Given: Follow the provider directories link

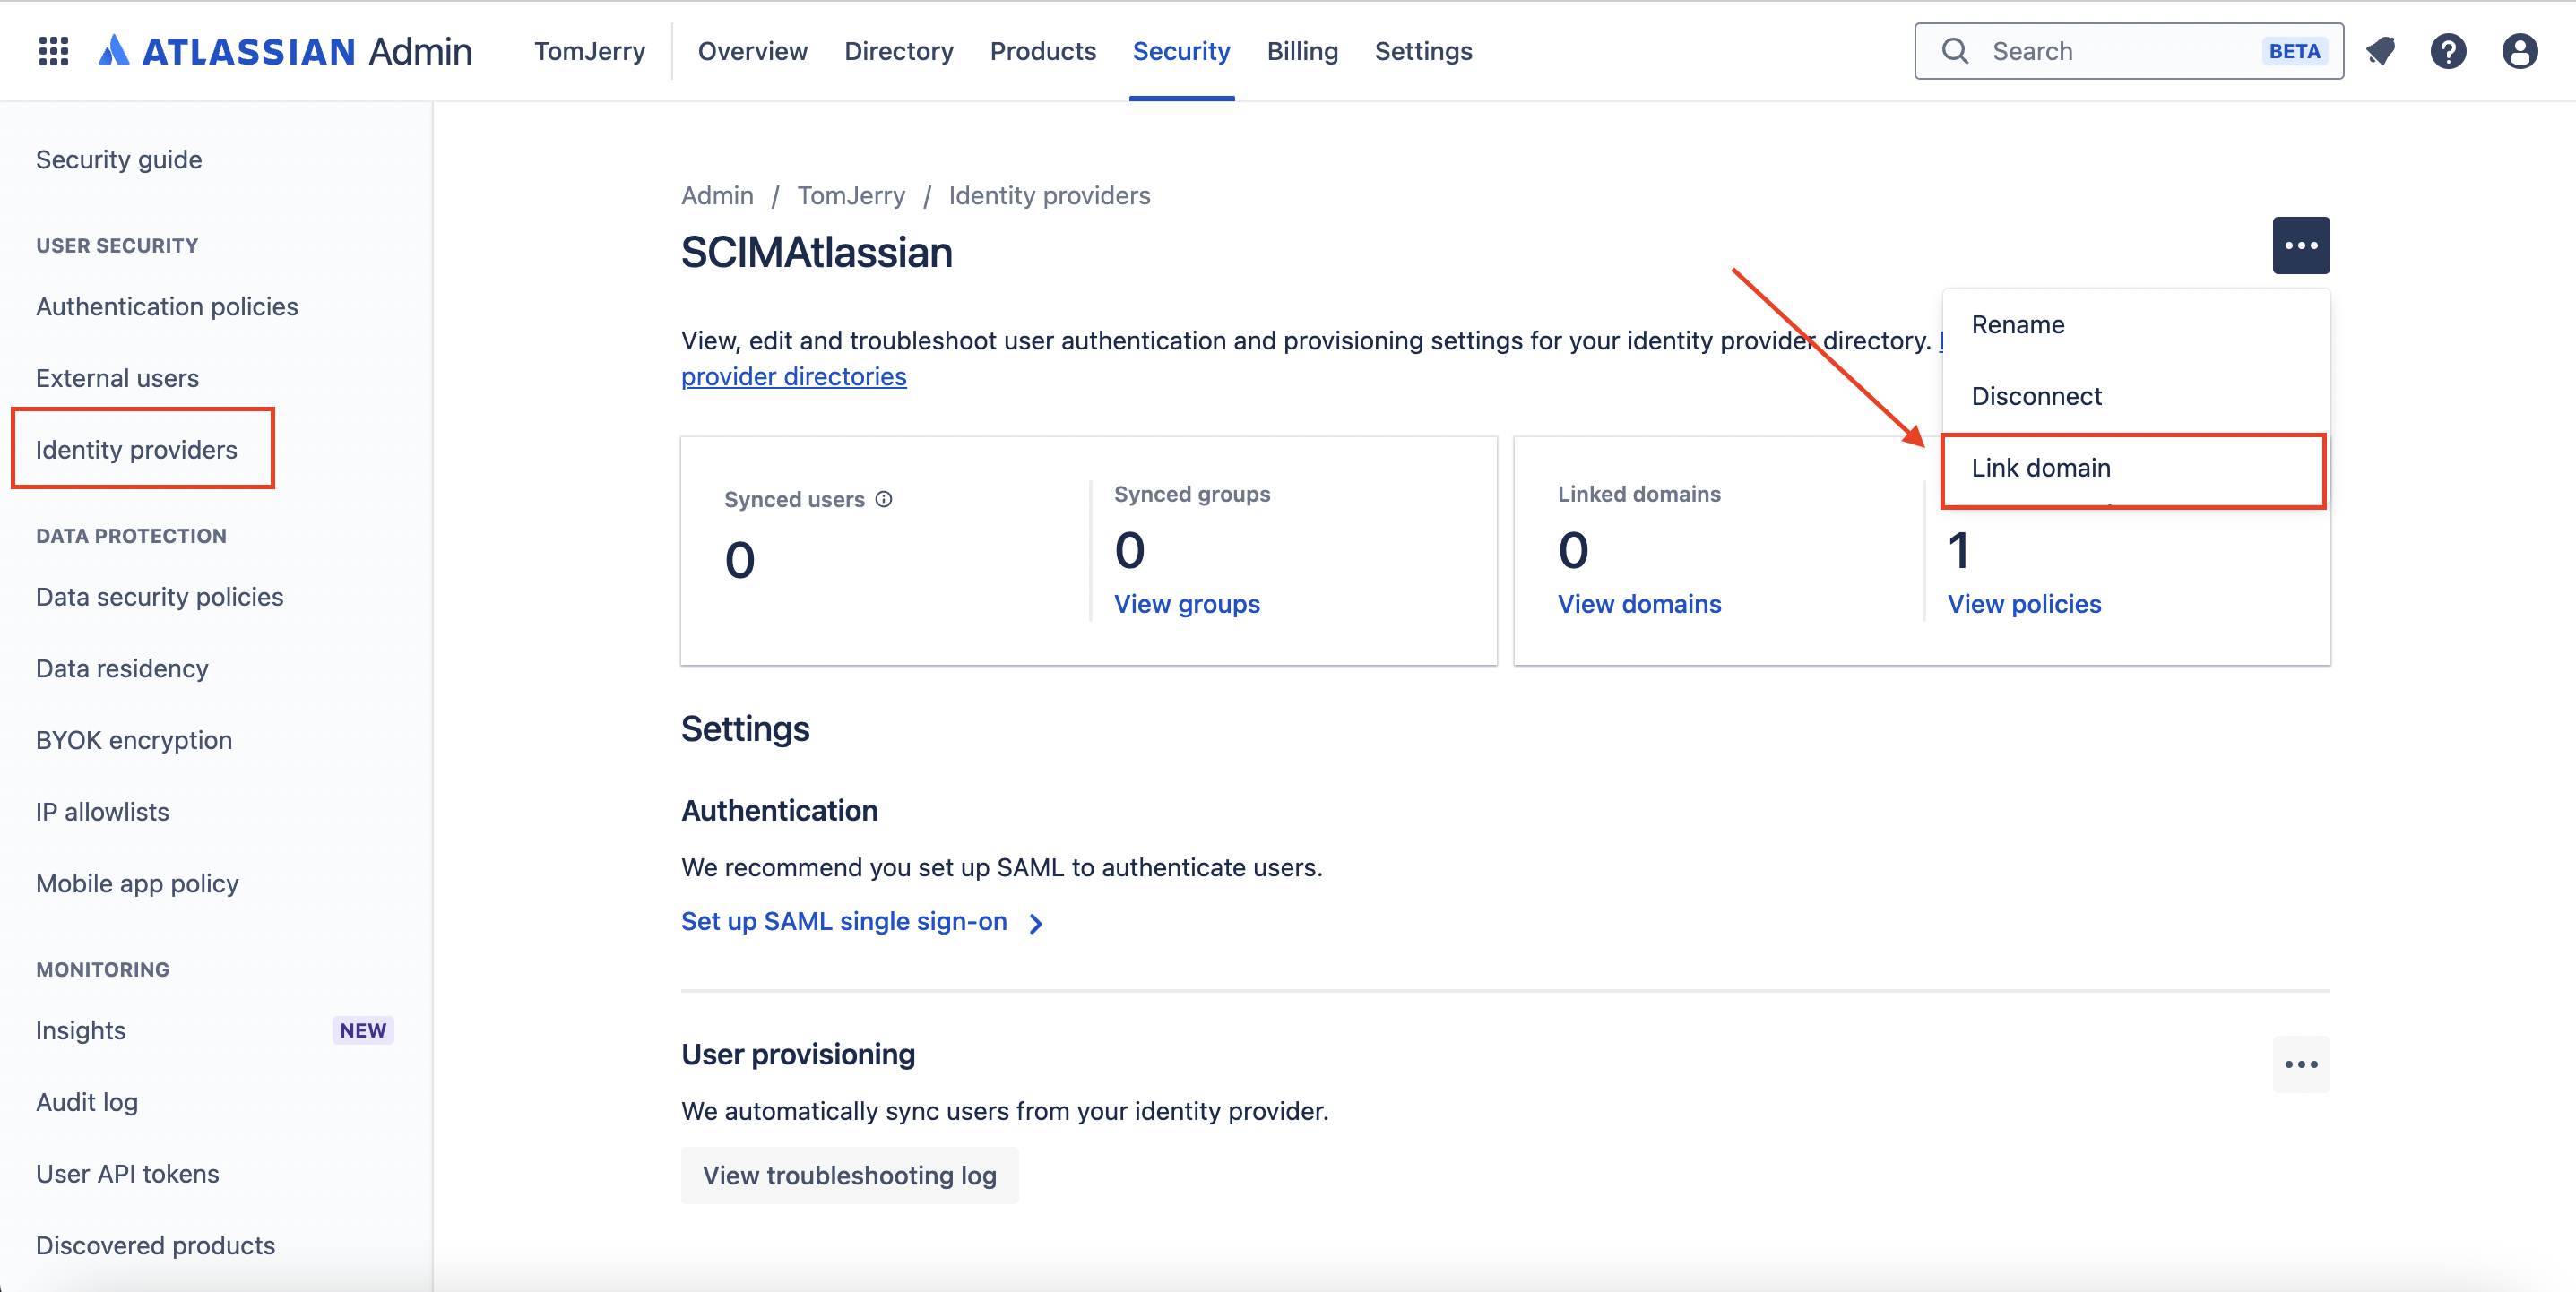Looking at the screenshot, I should [x=793, y=377].
